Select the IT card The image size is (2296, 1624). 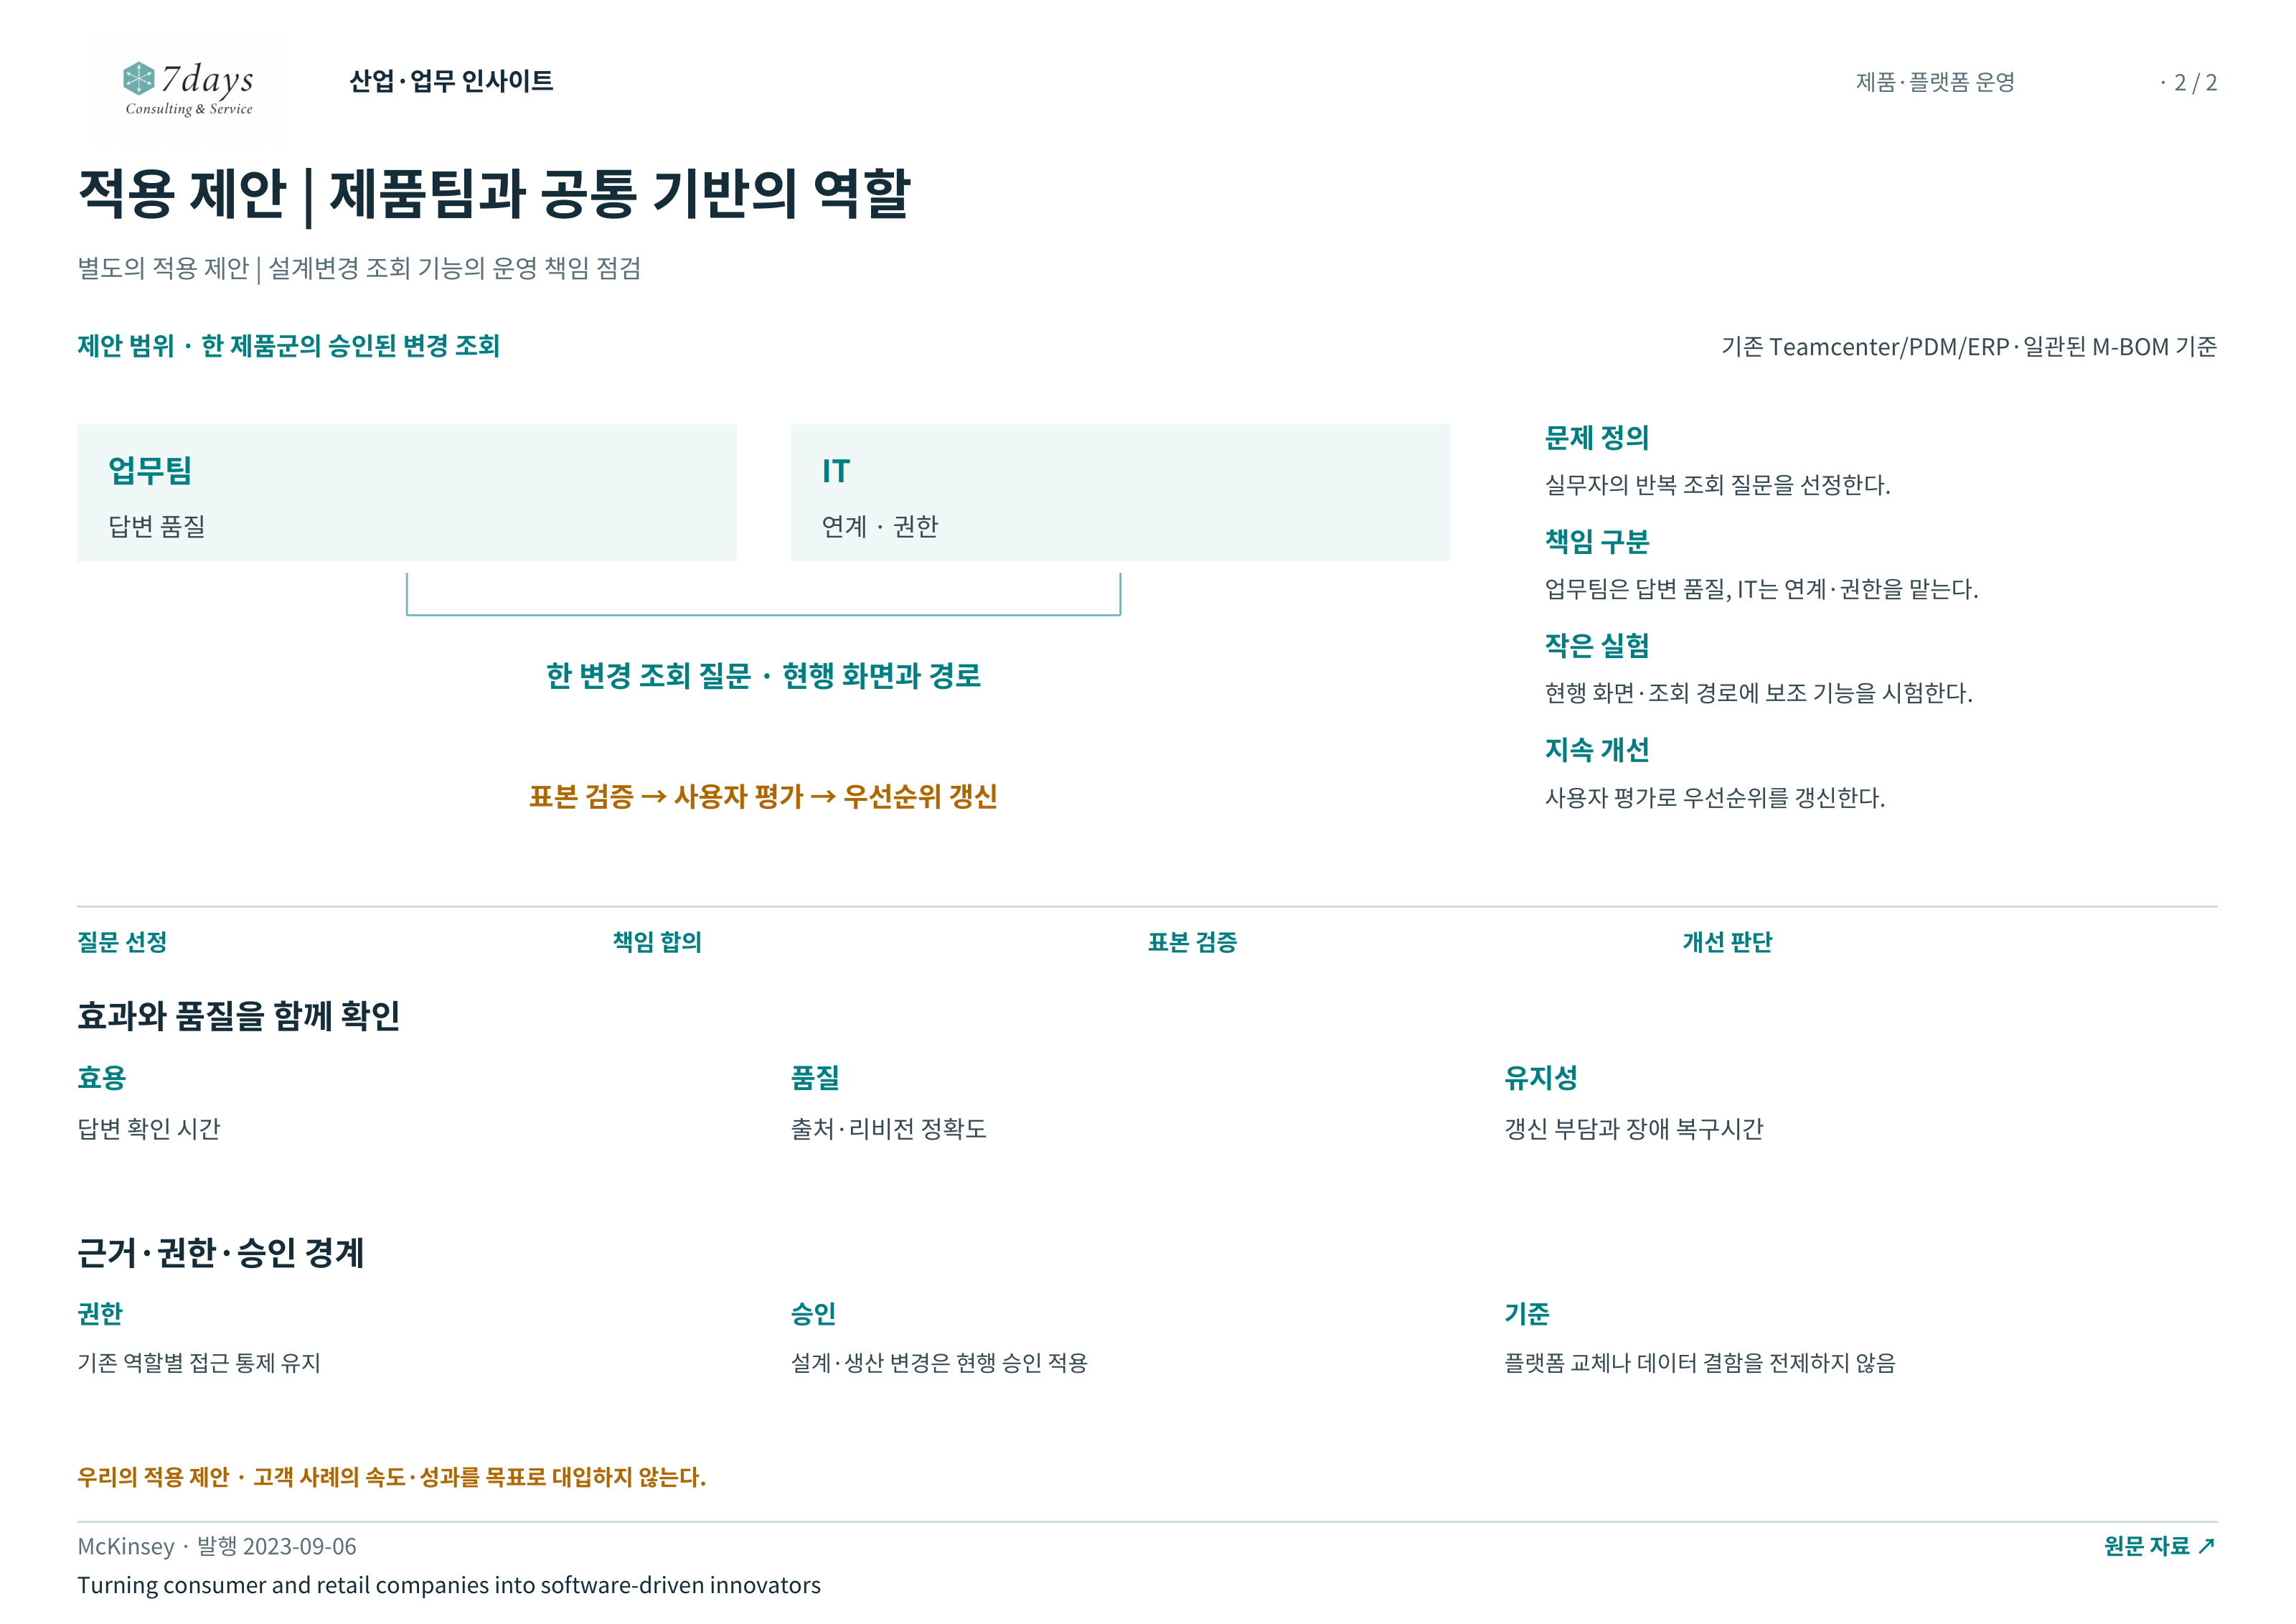[1120, 492]
